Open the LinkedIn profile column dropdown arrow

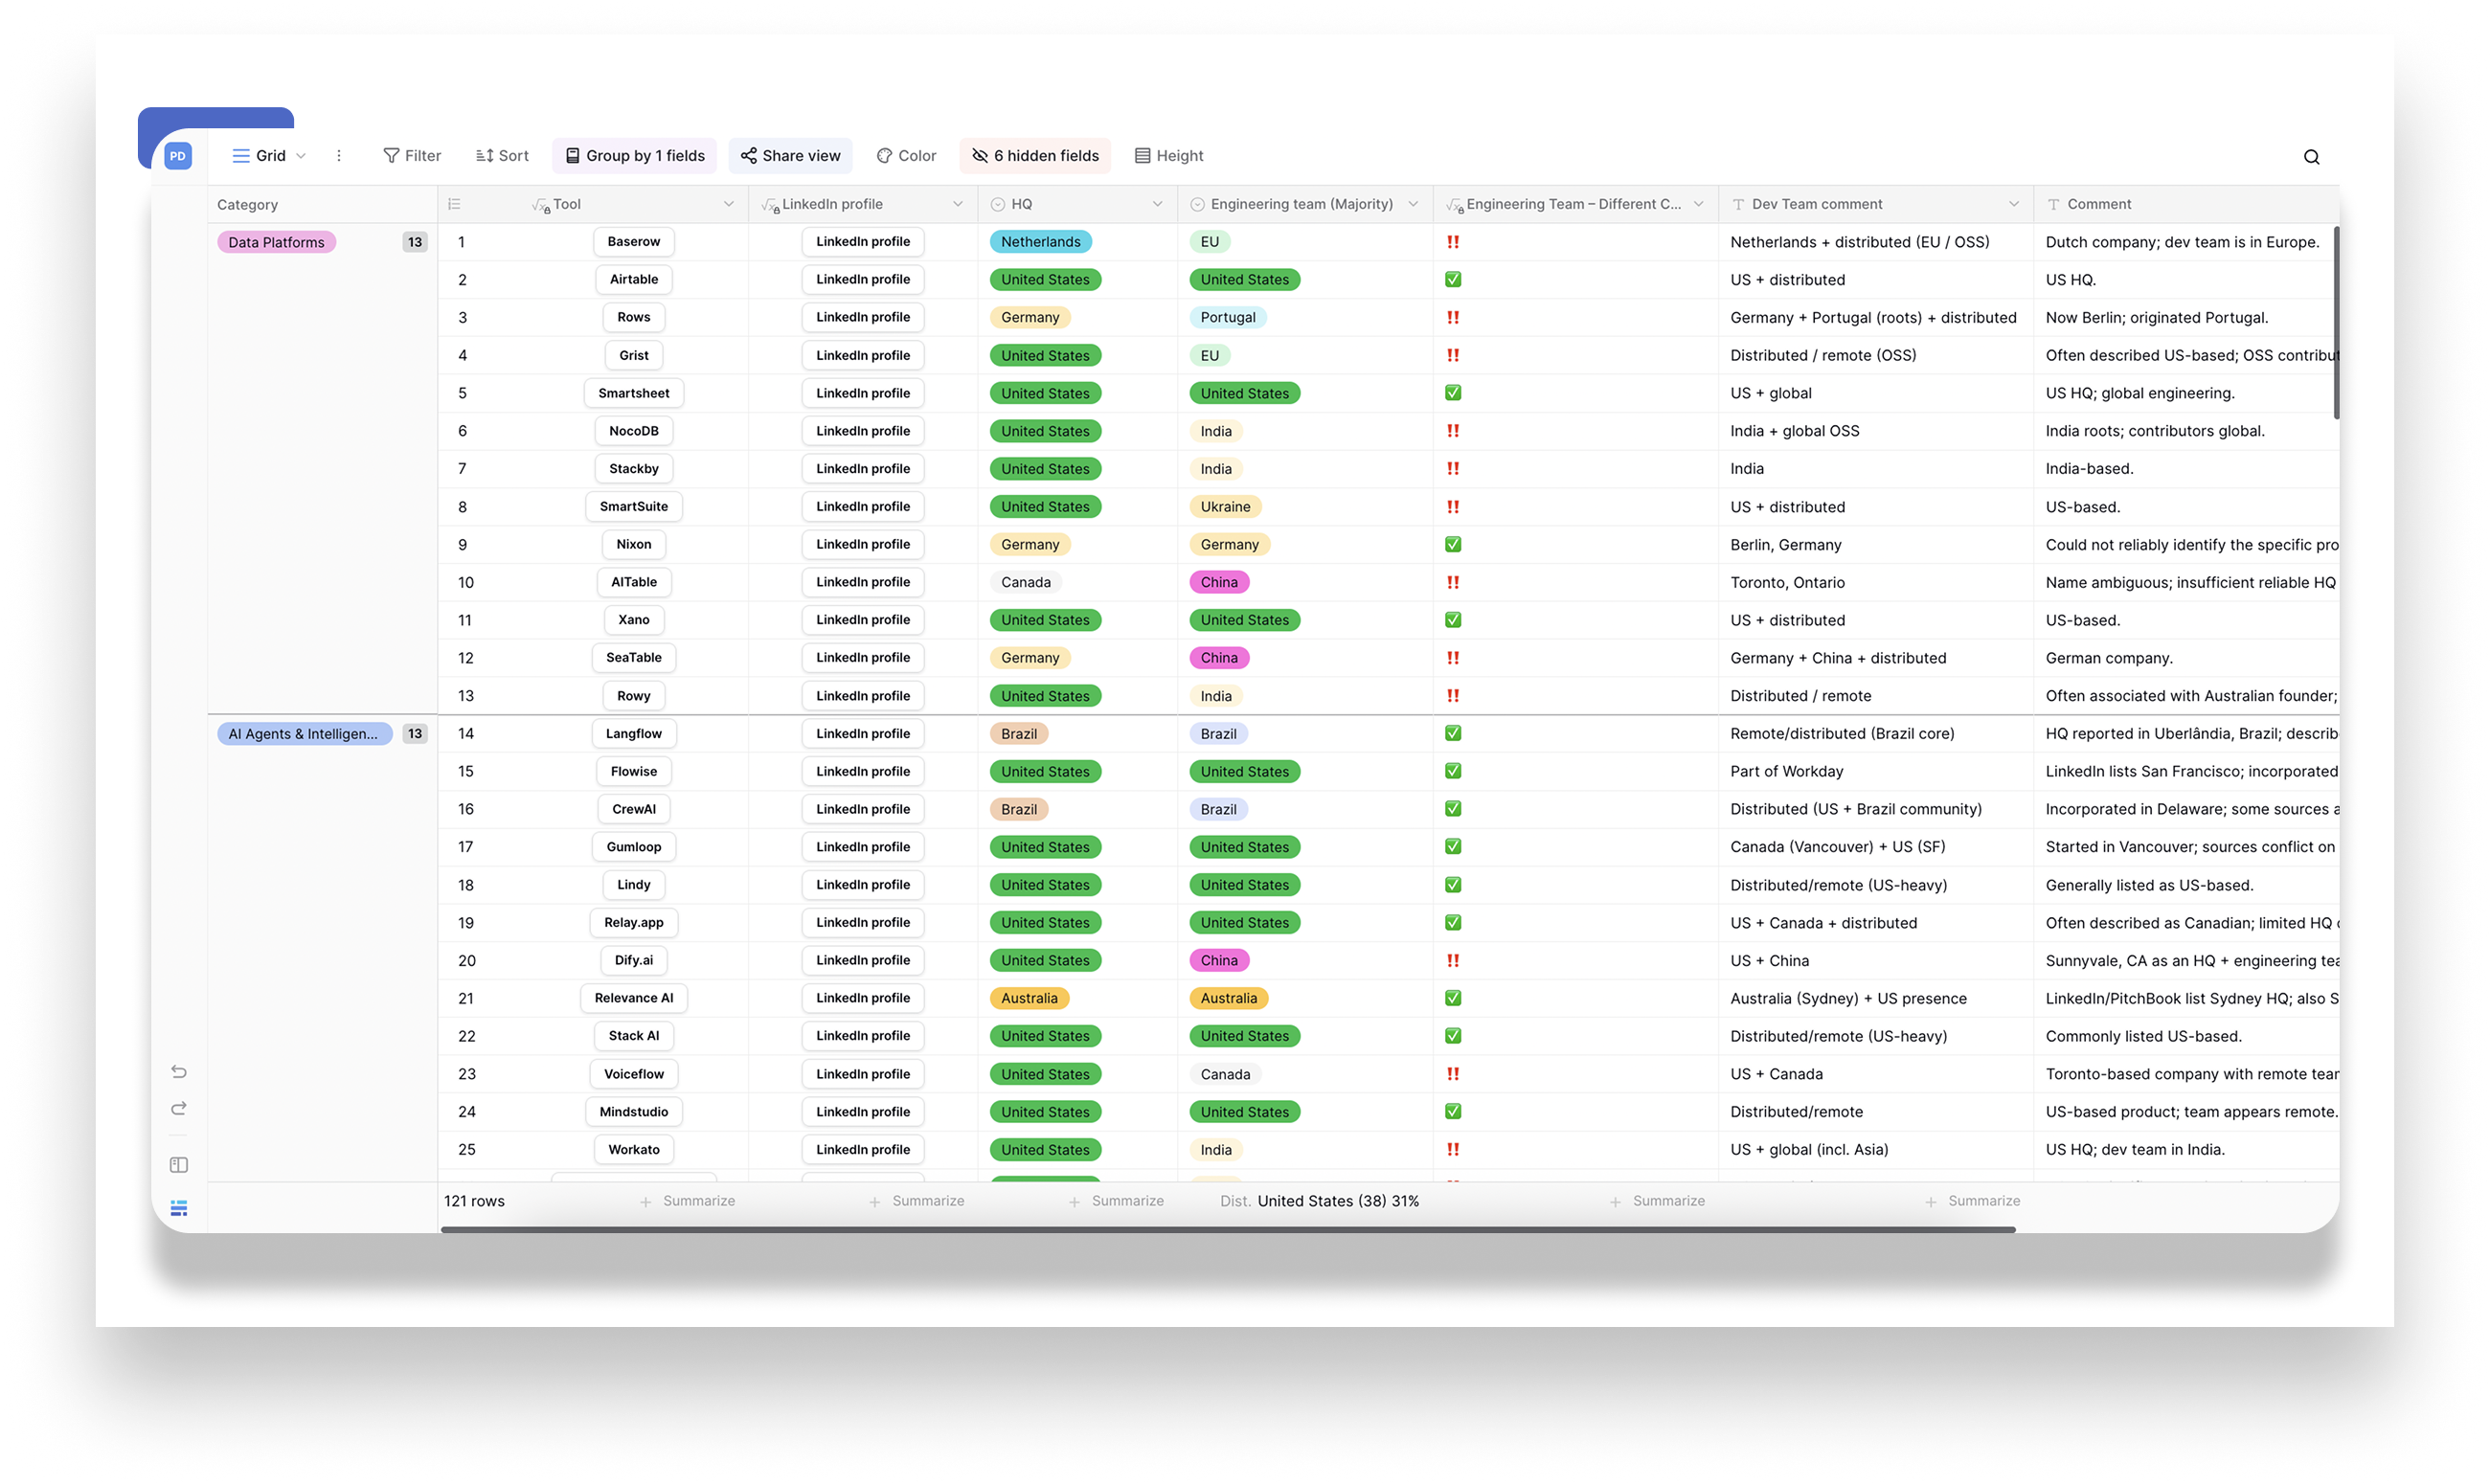(958, 204)
